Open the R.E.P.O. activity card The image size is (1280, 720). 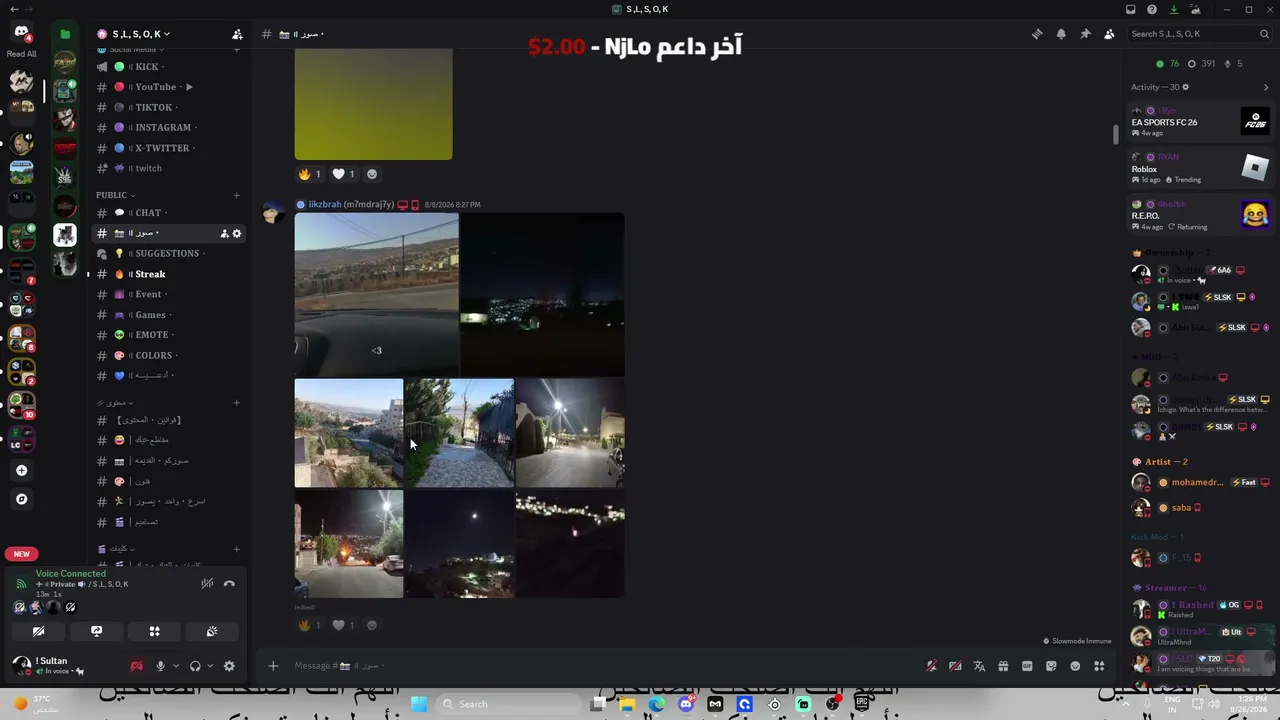(1200, 215)
